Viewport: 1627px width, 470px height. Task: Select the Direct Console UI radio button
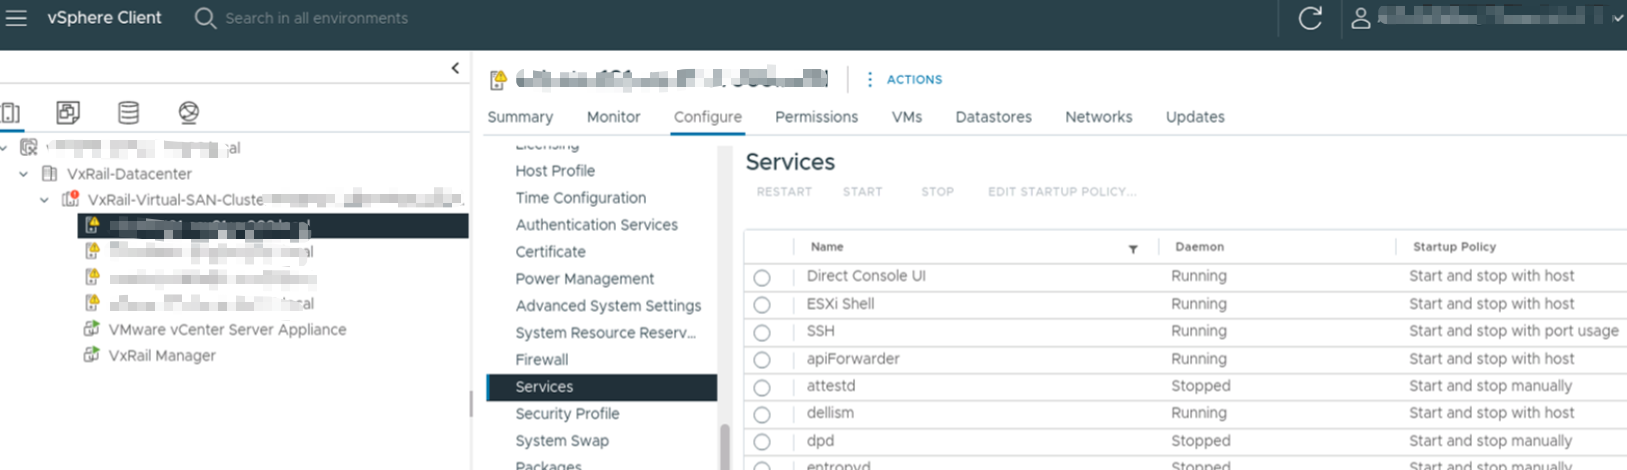(762, 277)
